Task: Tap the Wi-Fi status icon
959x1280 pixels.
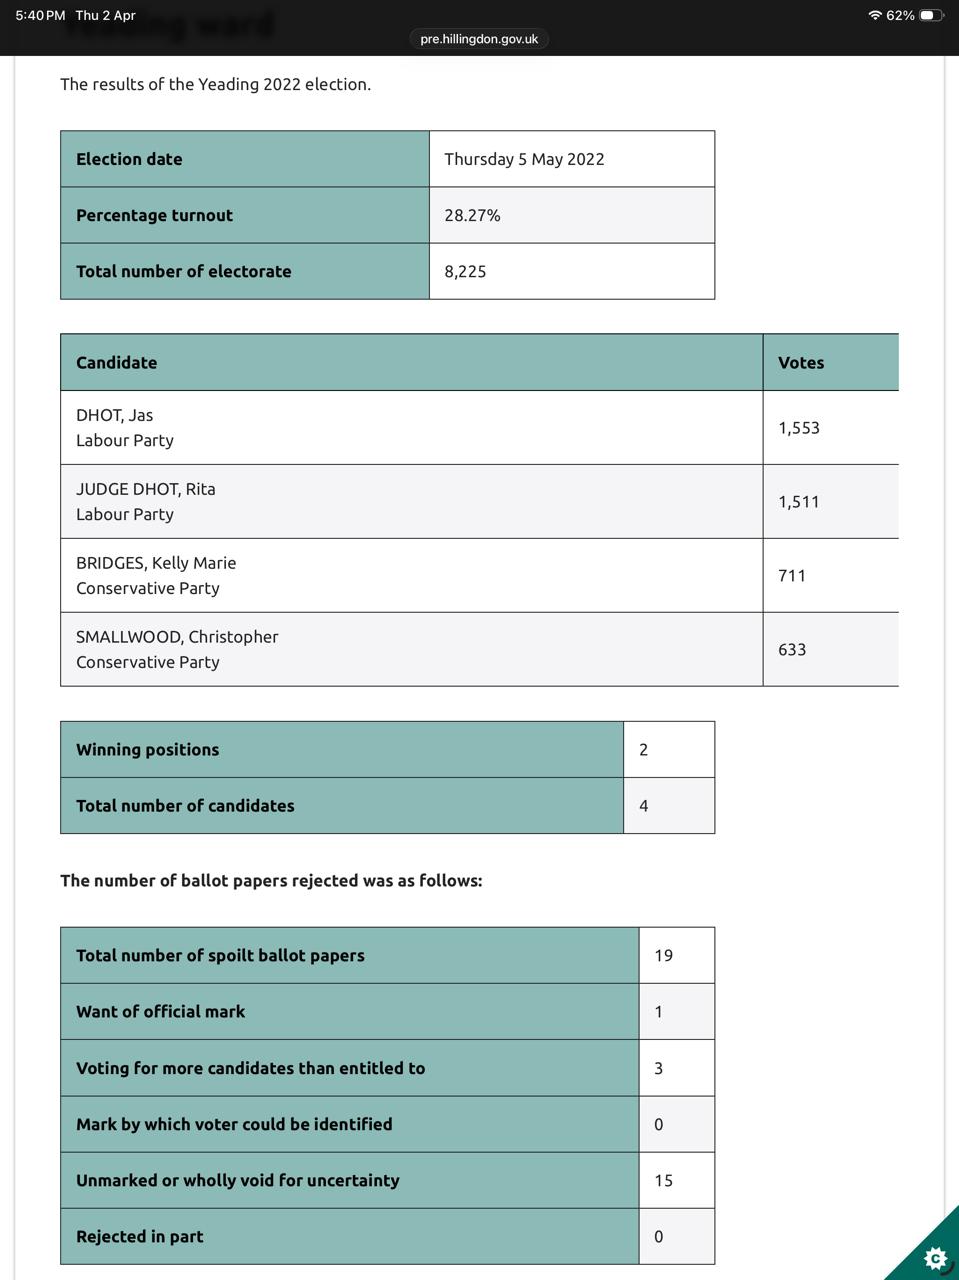Action: (x=875, y=15)
